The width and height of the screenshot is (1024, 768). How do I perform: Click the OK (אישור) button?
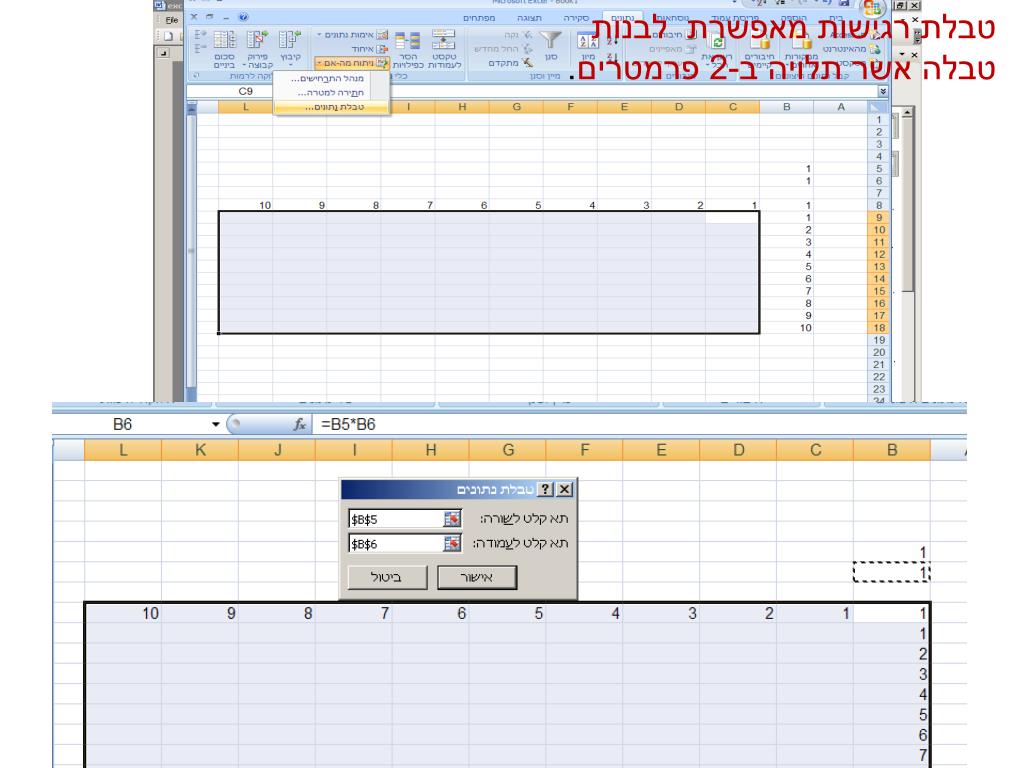click(477, 577)
